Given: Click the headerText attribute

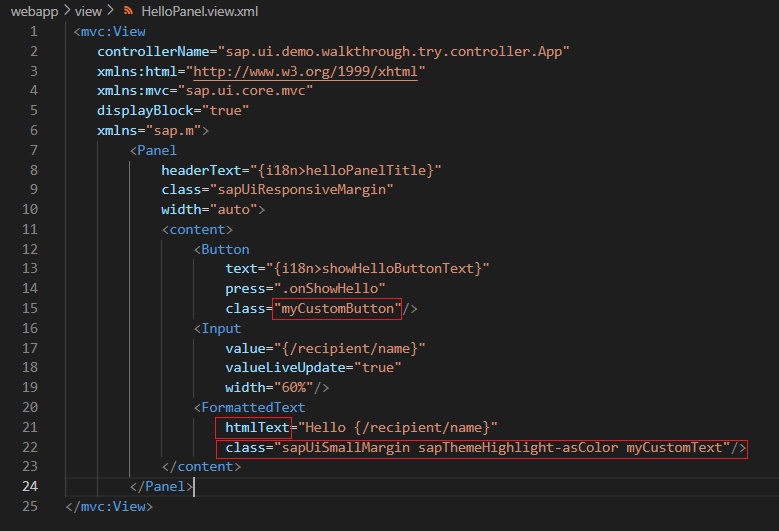Looking at the screenshot, I should (x=201, y=170).
